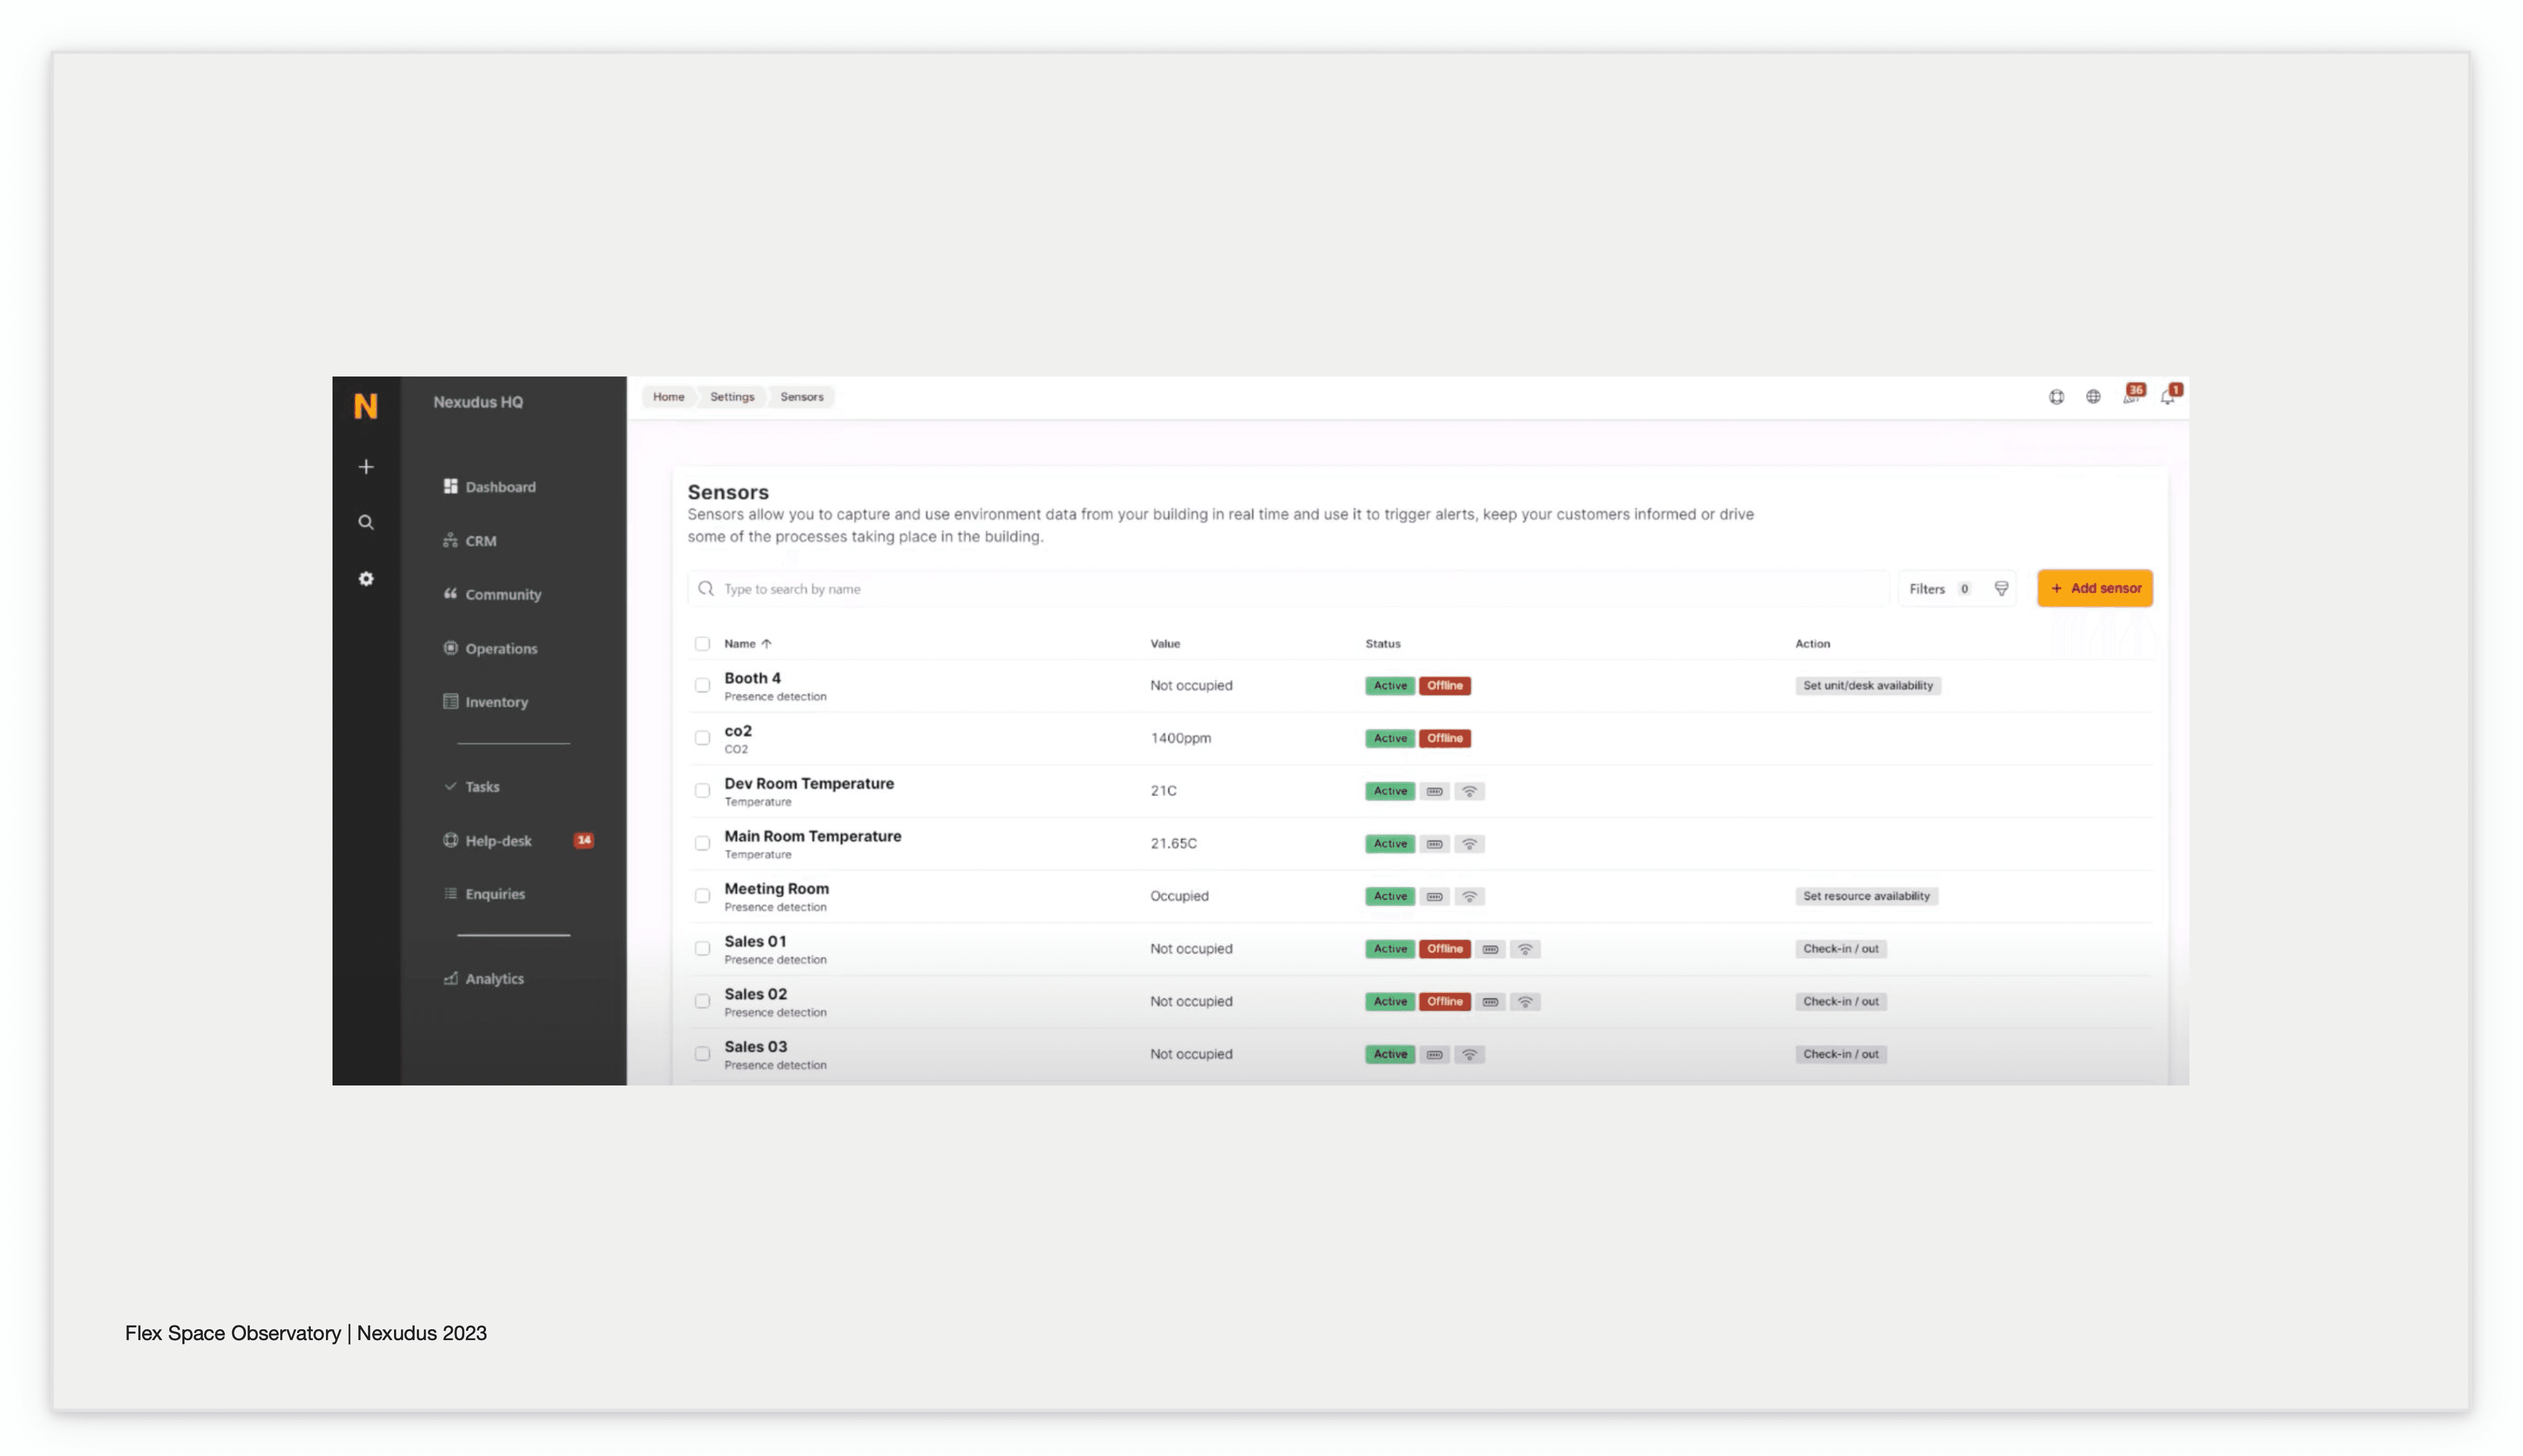
Task: Click the Status column header
Action: pos(1383,644)
